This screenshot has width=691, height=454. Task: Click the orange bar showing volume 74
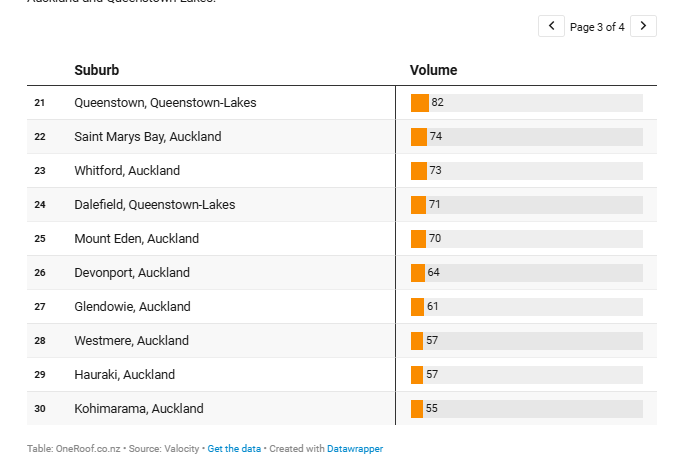pyautogui.click(x=419, y=137)
